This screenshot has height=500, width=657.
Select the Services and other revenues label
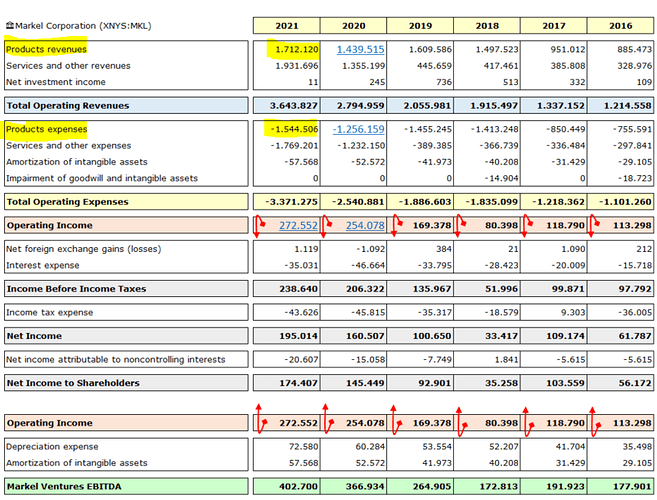point(68,66)
